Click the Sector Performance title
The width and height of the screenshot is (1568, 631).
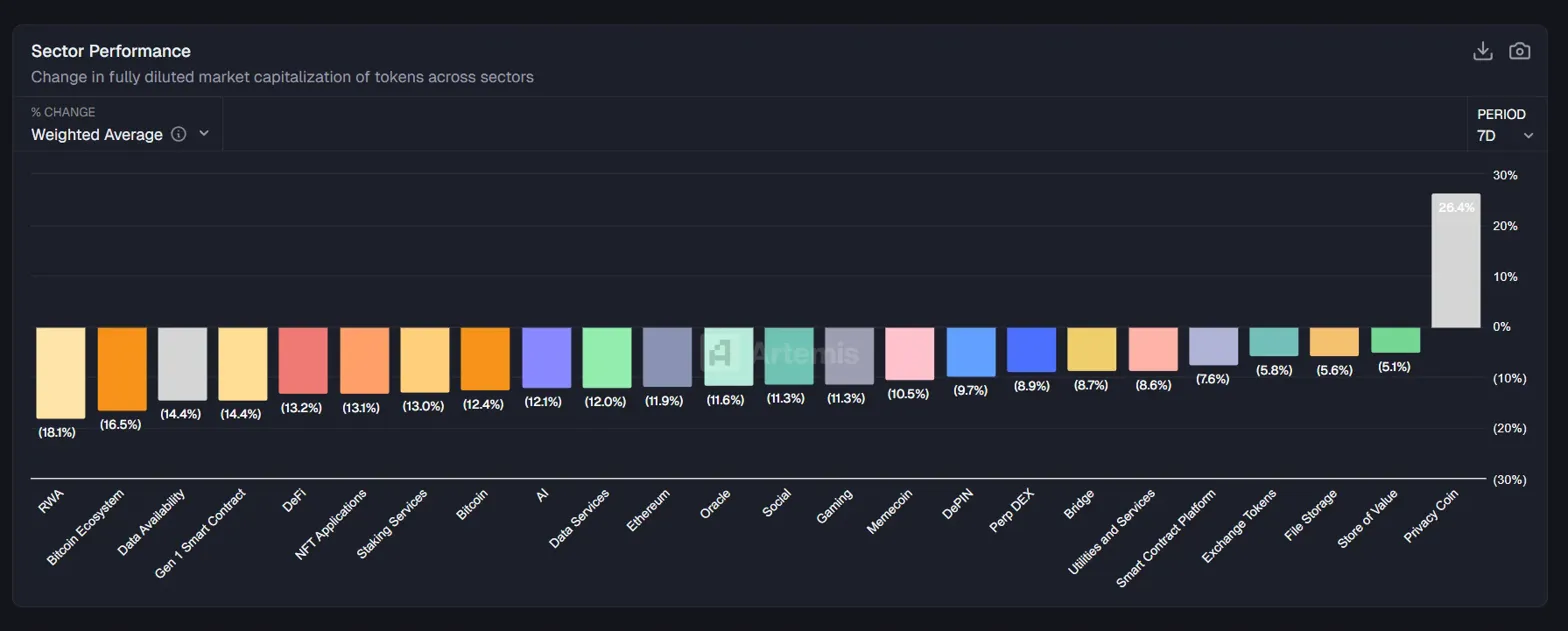111,51
